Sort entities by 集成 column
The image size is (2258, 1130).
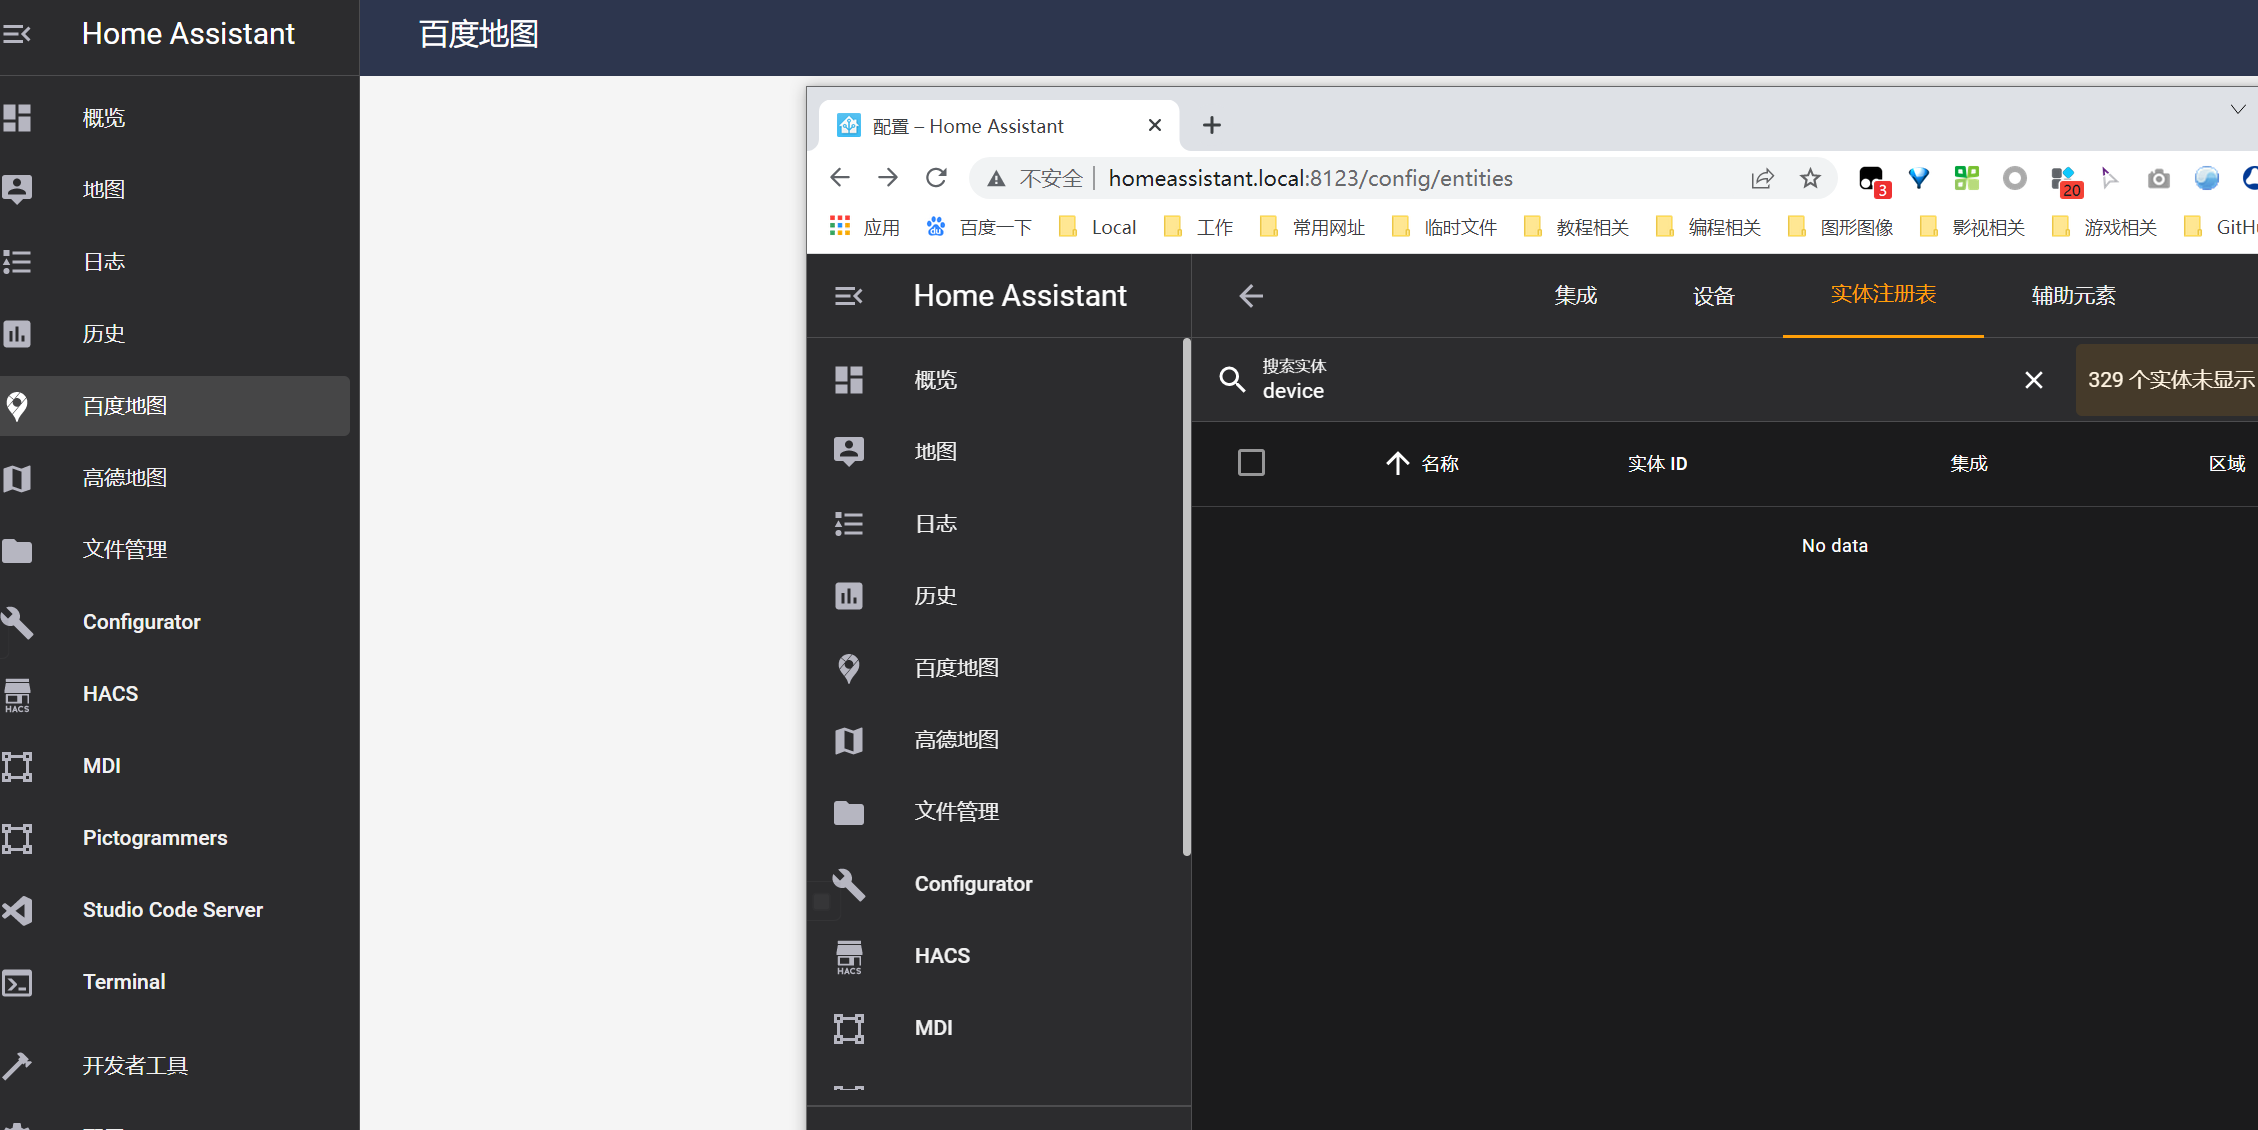pos(1968,464)
